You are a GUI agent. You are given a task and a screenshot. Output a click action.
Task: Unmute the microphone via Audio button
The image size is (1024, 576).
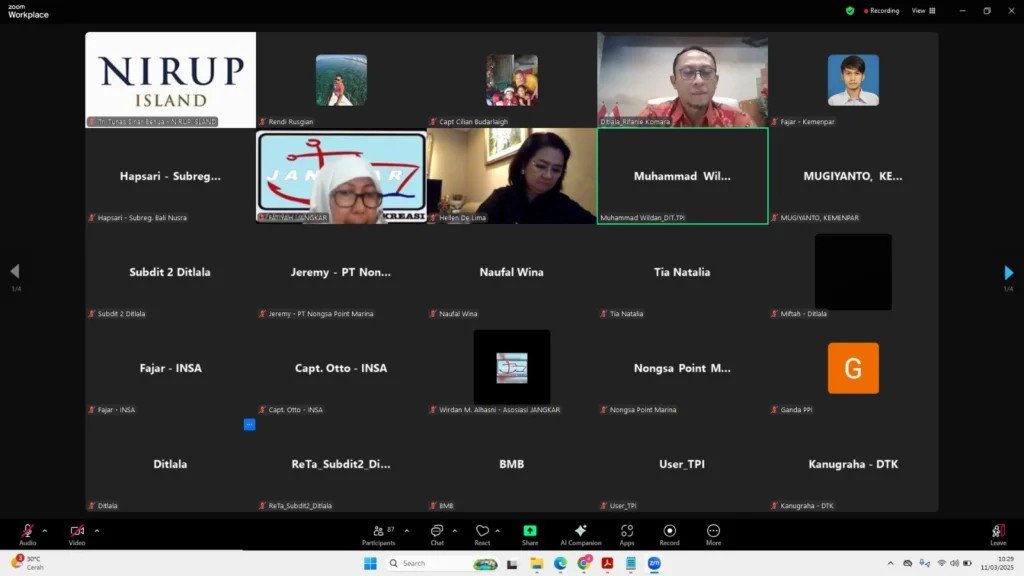(27, 534)
